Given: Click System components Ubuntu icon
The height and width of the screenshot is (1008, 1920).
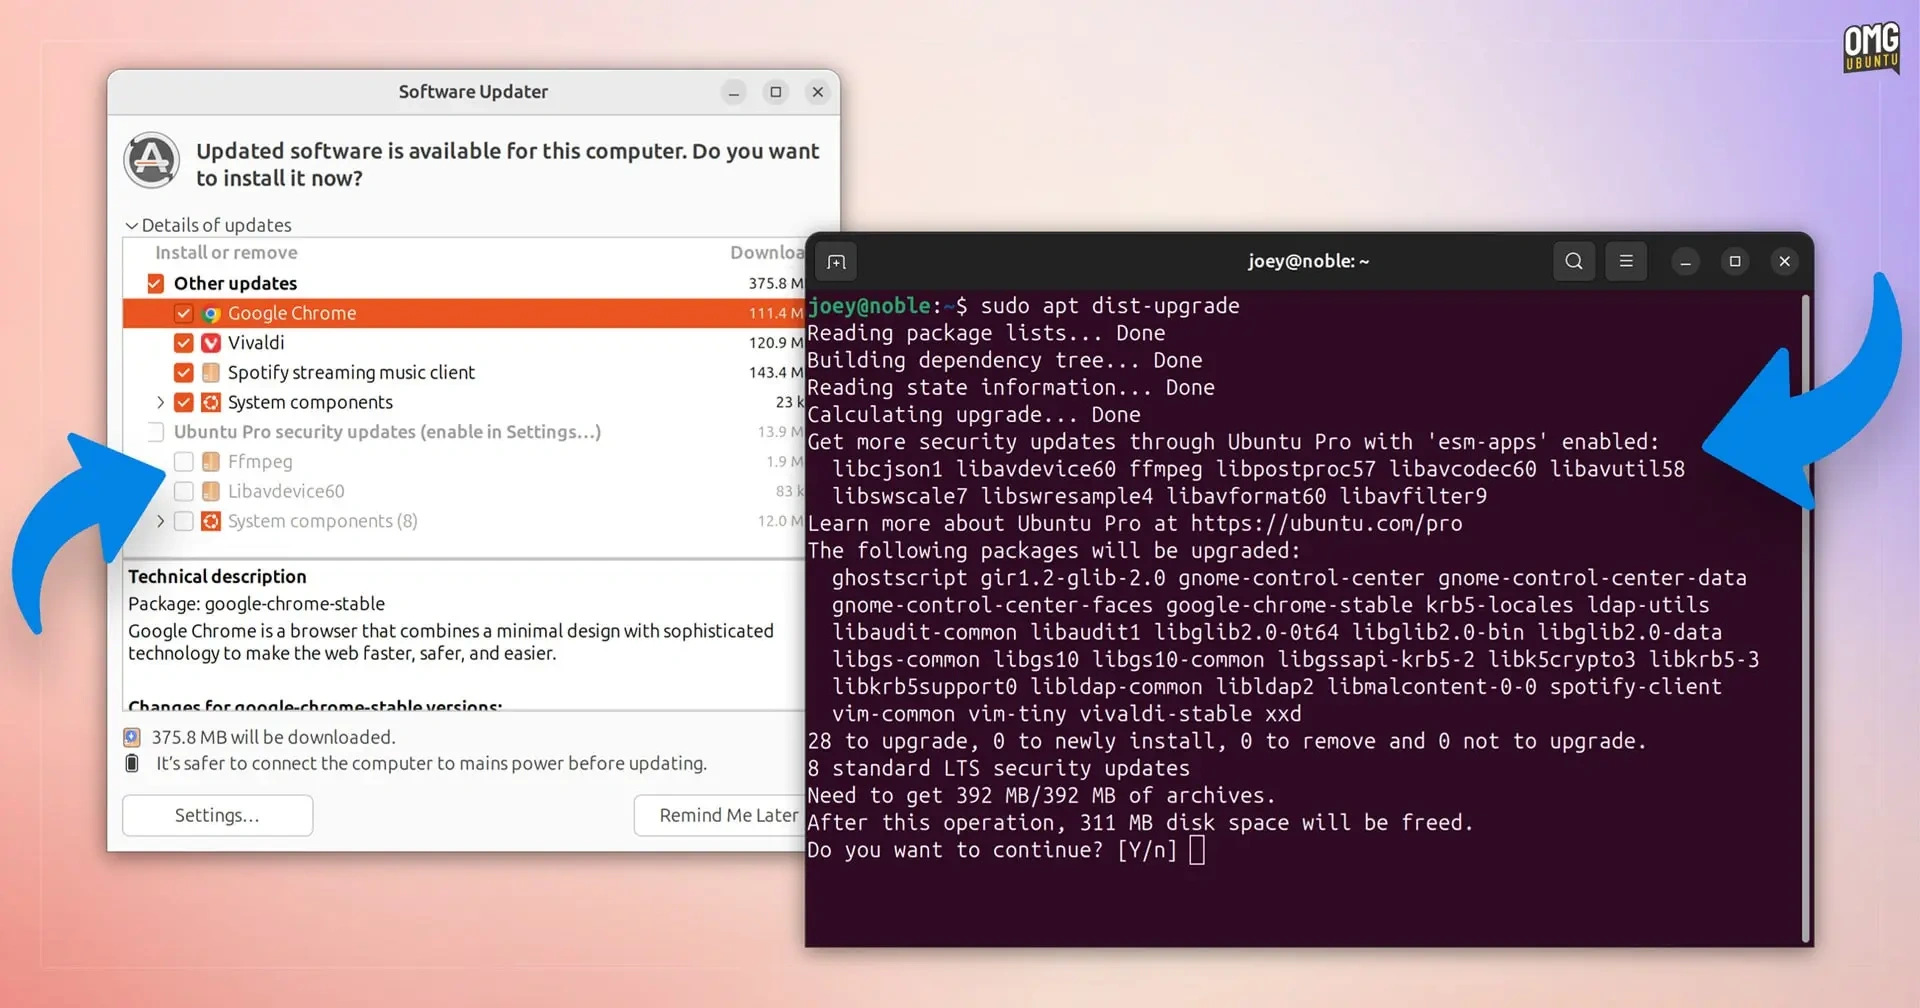Looking at the screenshot, I should click(211, 403).
